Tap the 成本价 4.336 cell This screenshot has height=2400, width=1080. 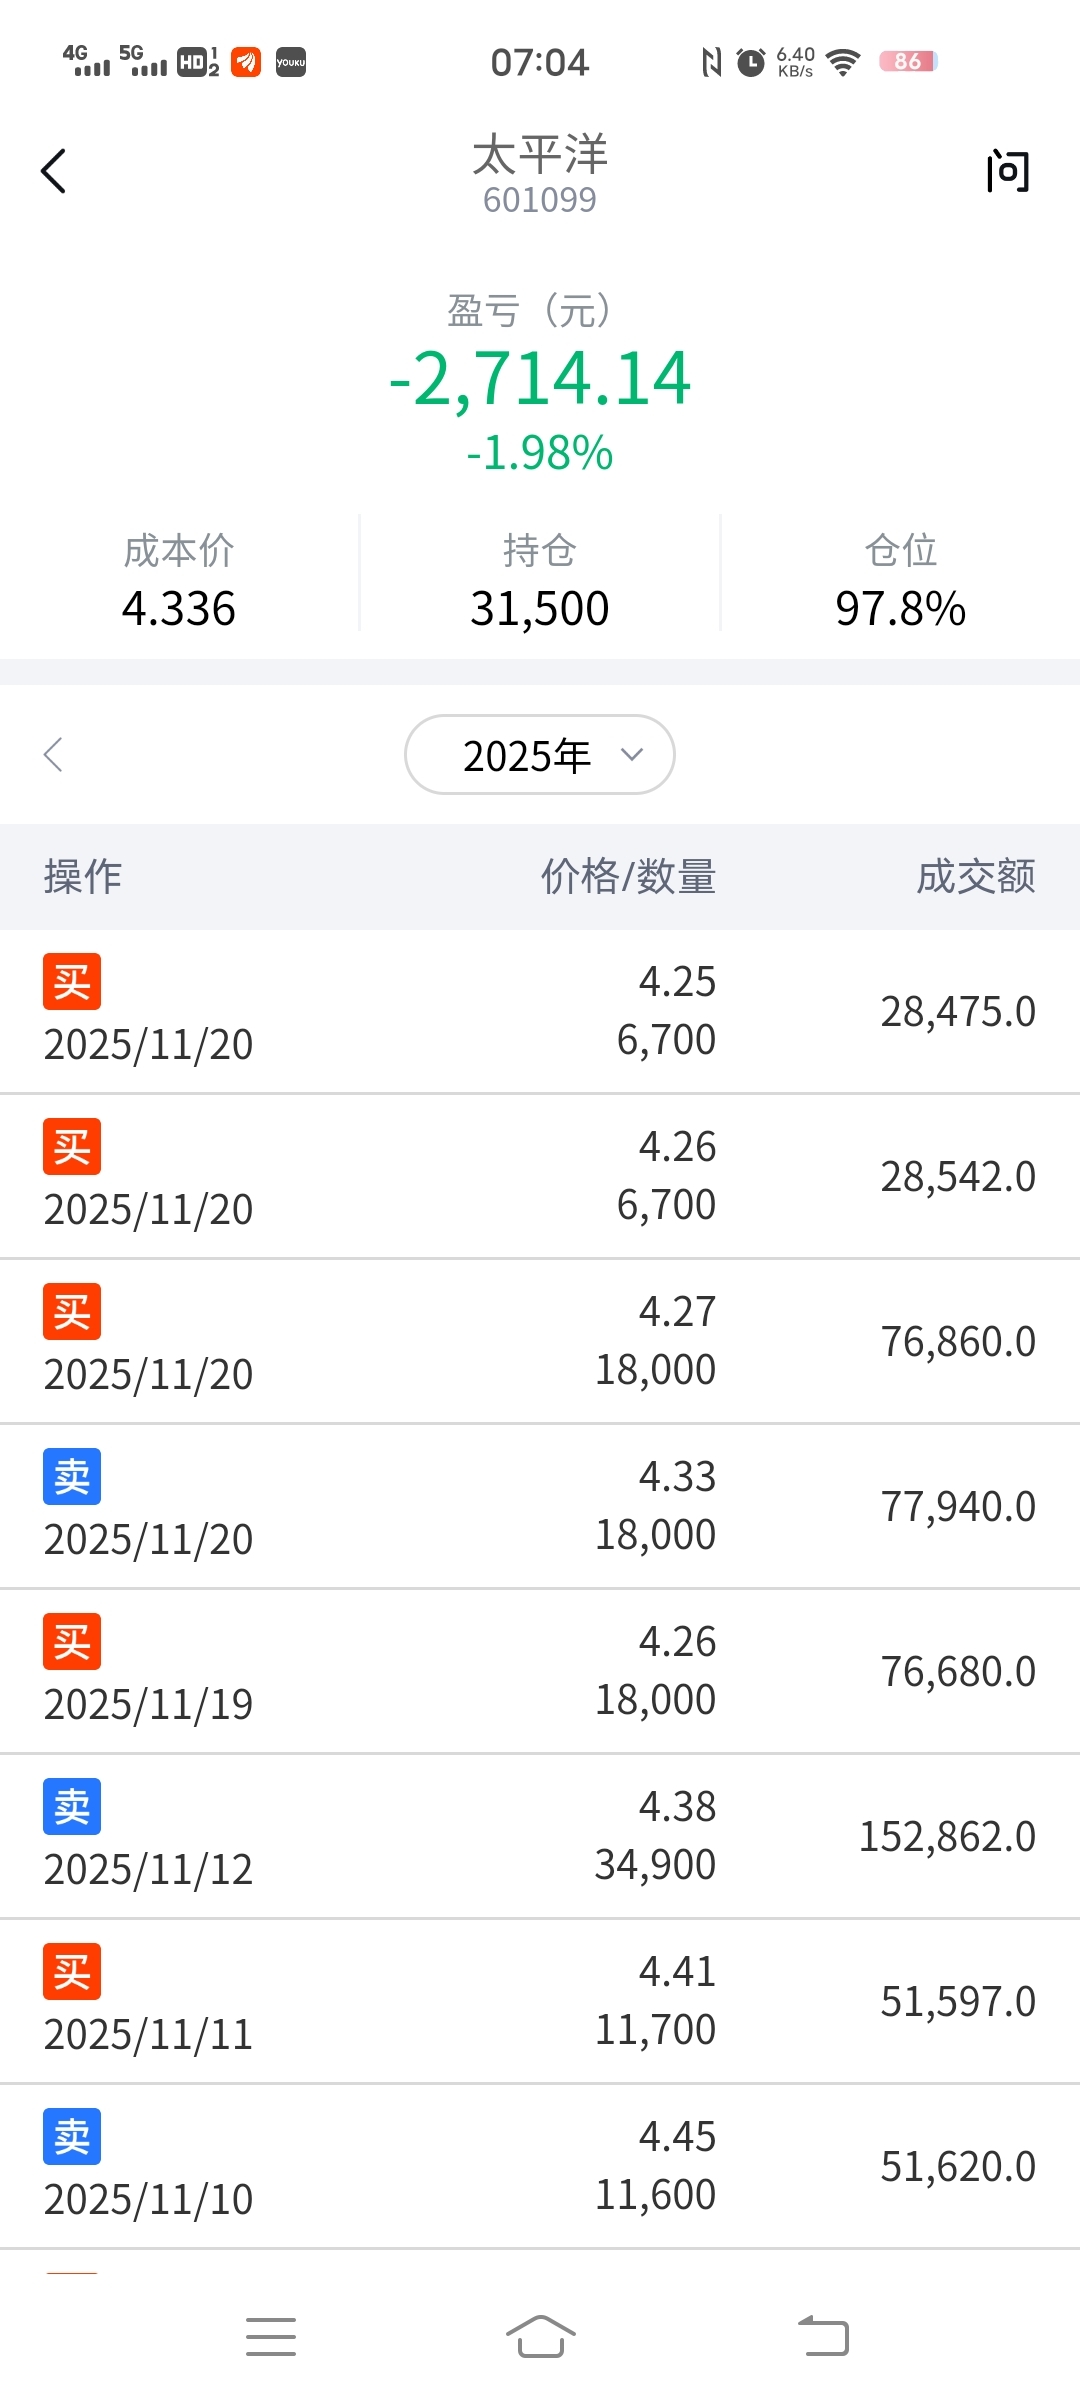[179, 582]
